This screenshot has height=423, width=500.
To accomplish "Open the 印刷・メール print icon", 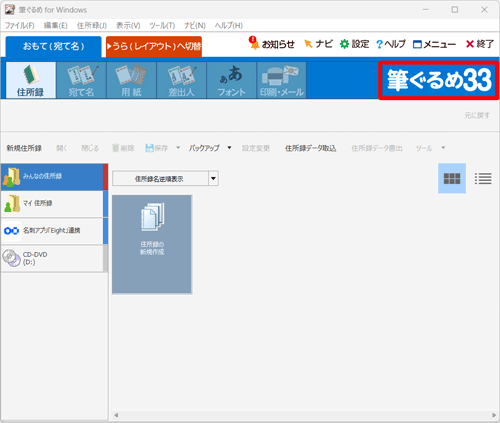I will tap(282, 80).
